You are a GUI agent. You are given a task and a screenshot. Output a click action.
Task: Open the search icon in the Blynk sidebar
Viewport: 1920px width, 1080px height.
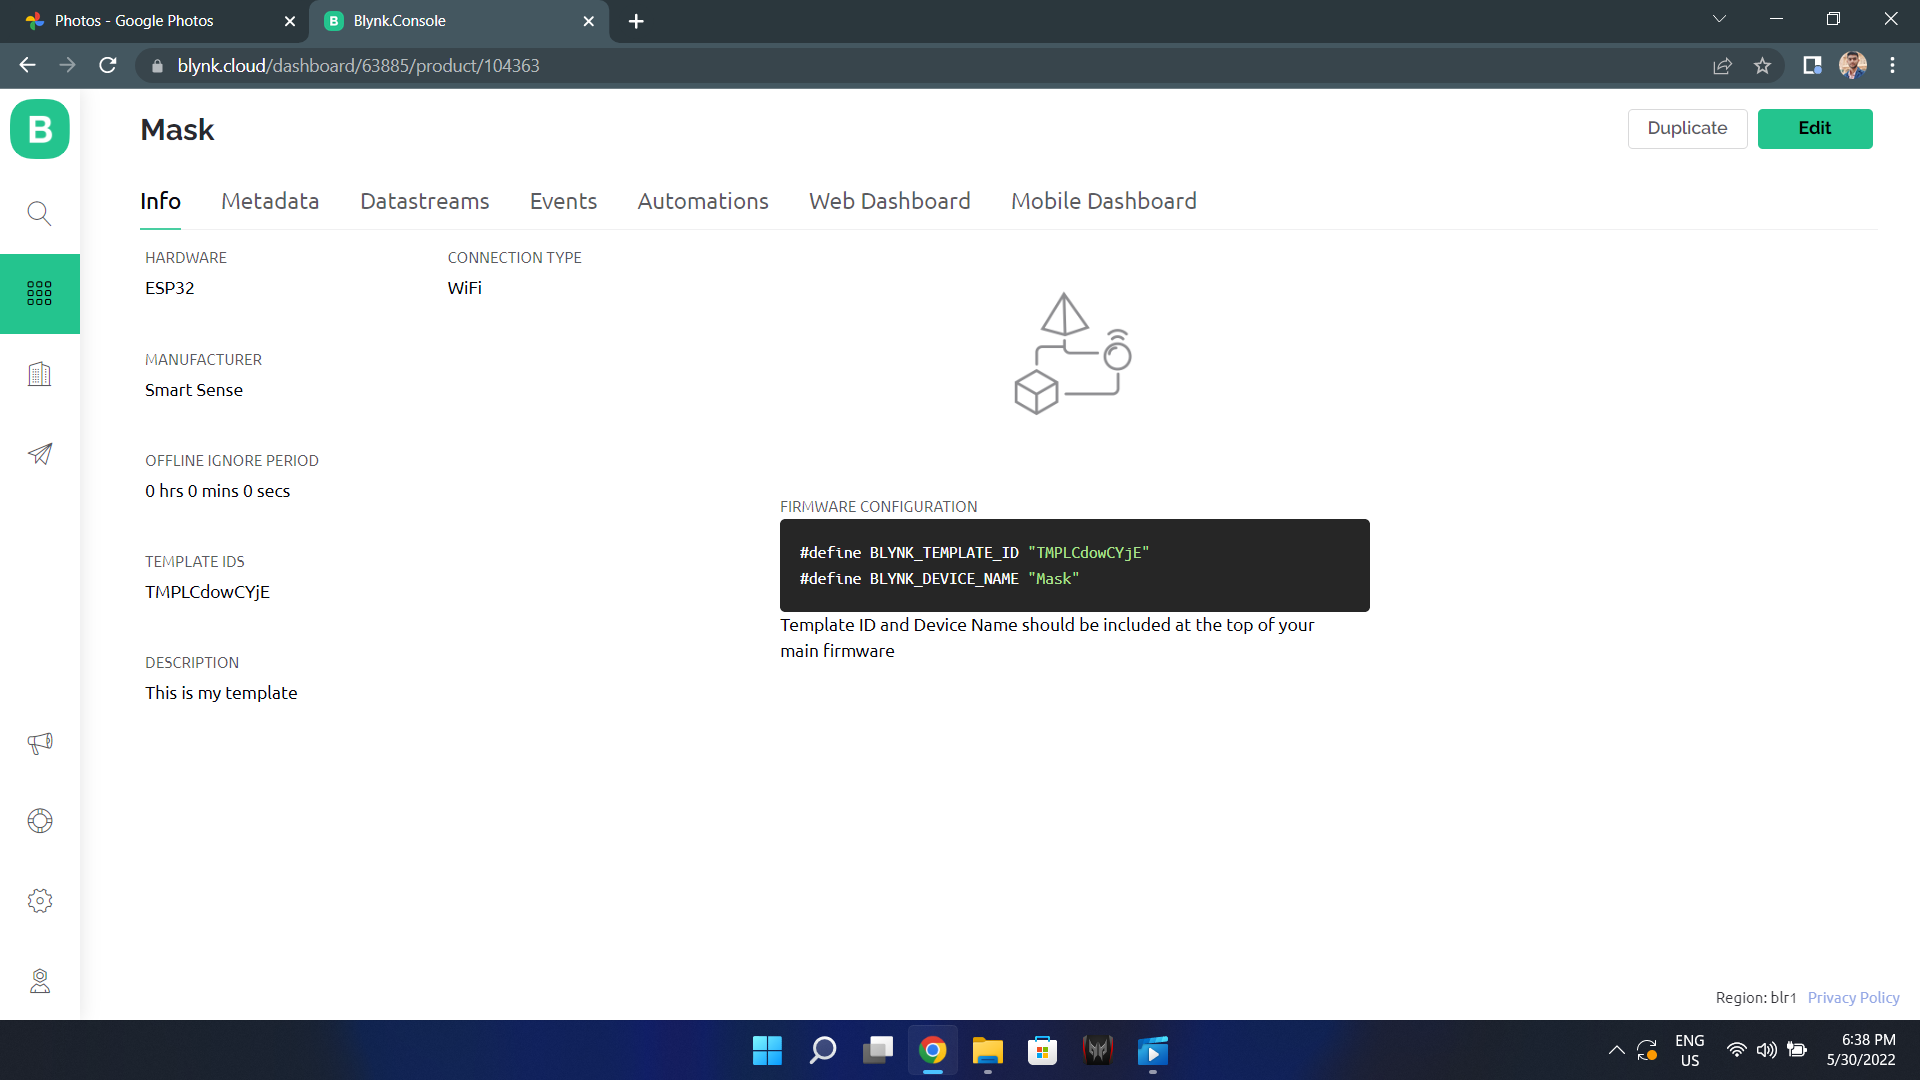(40, 213)
